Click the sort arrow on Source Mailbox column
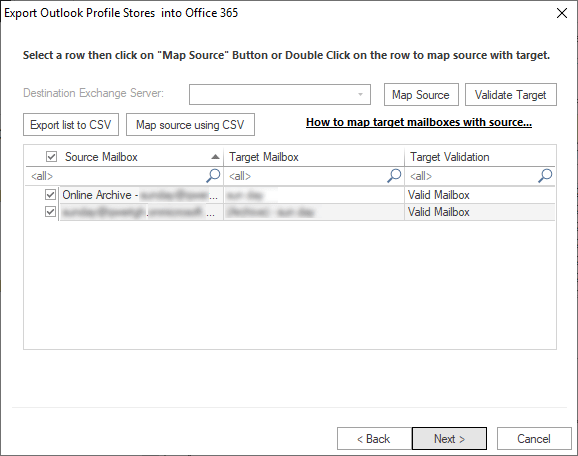The image size is (578, 456). (x=215, y=157)
